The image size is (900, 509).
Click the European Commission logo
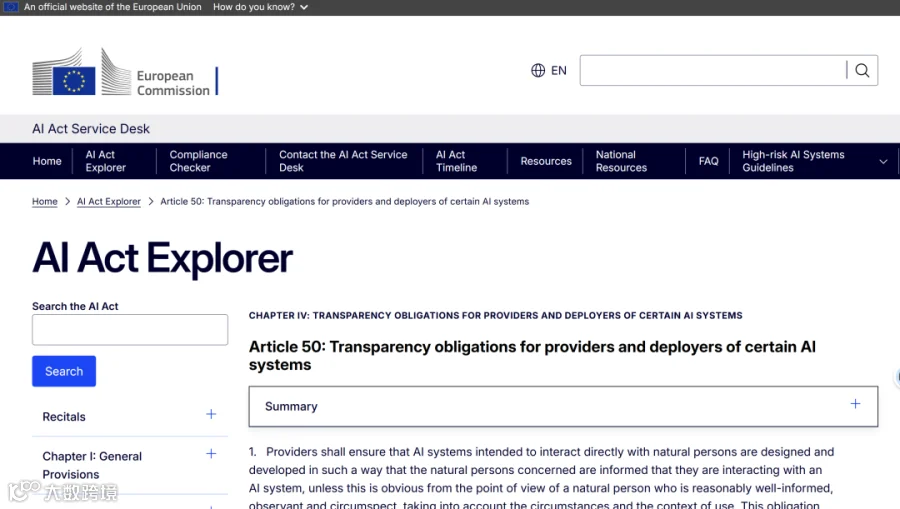[x=125, y=72]
